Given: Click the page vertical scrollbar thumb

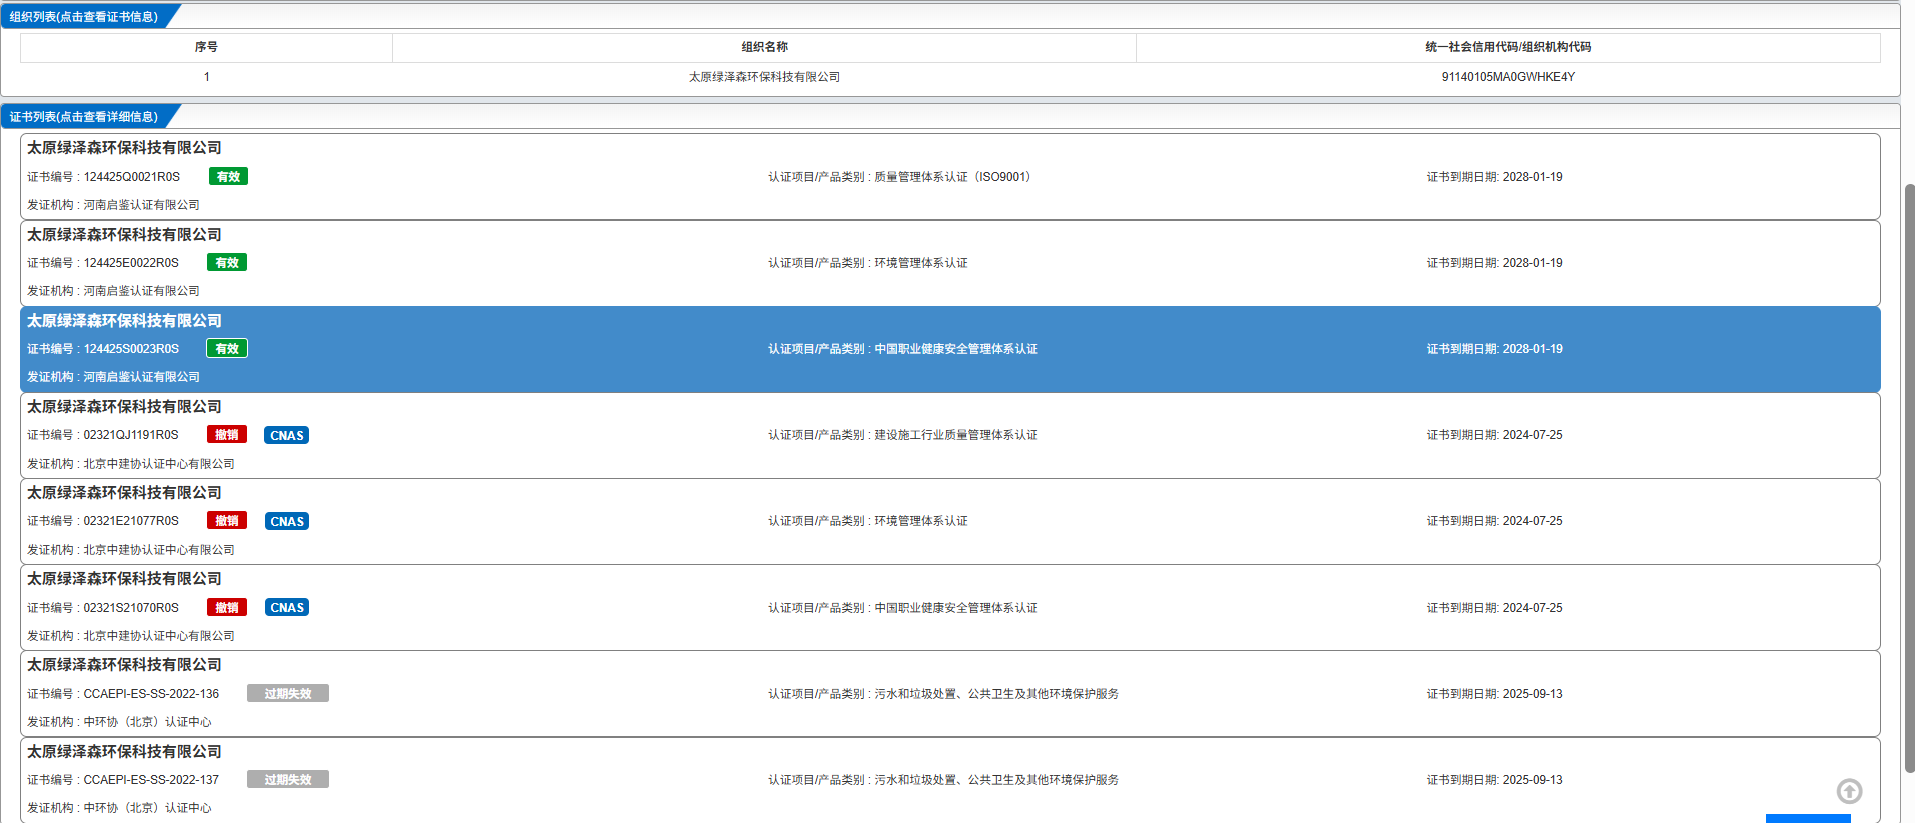Looking at the screenshot, I should pyautogui.click(x=1909, y=478).
